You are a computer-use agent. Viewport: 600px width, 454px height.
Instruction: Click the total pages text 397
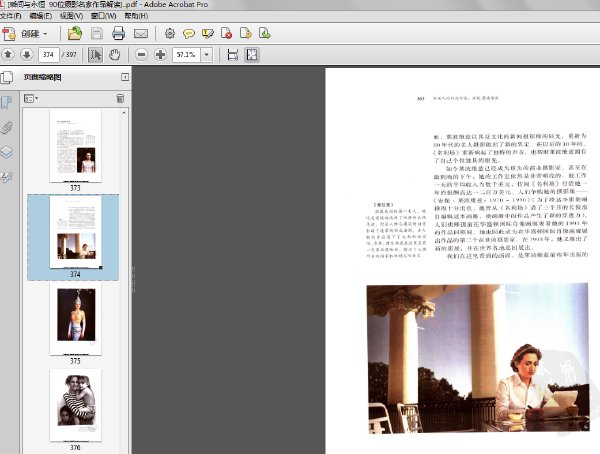[71, 55]
